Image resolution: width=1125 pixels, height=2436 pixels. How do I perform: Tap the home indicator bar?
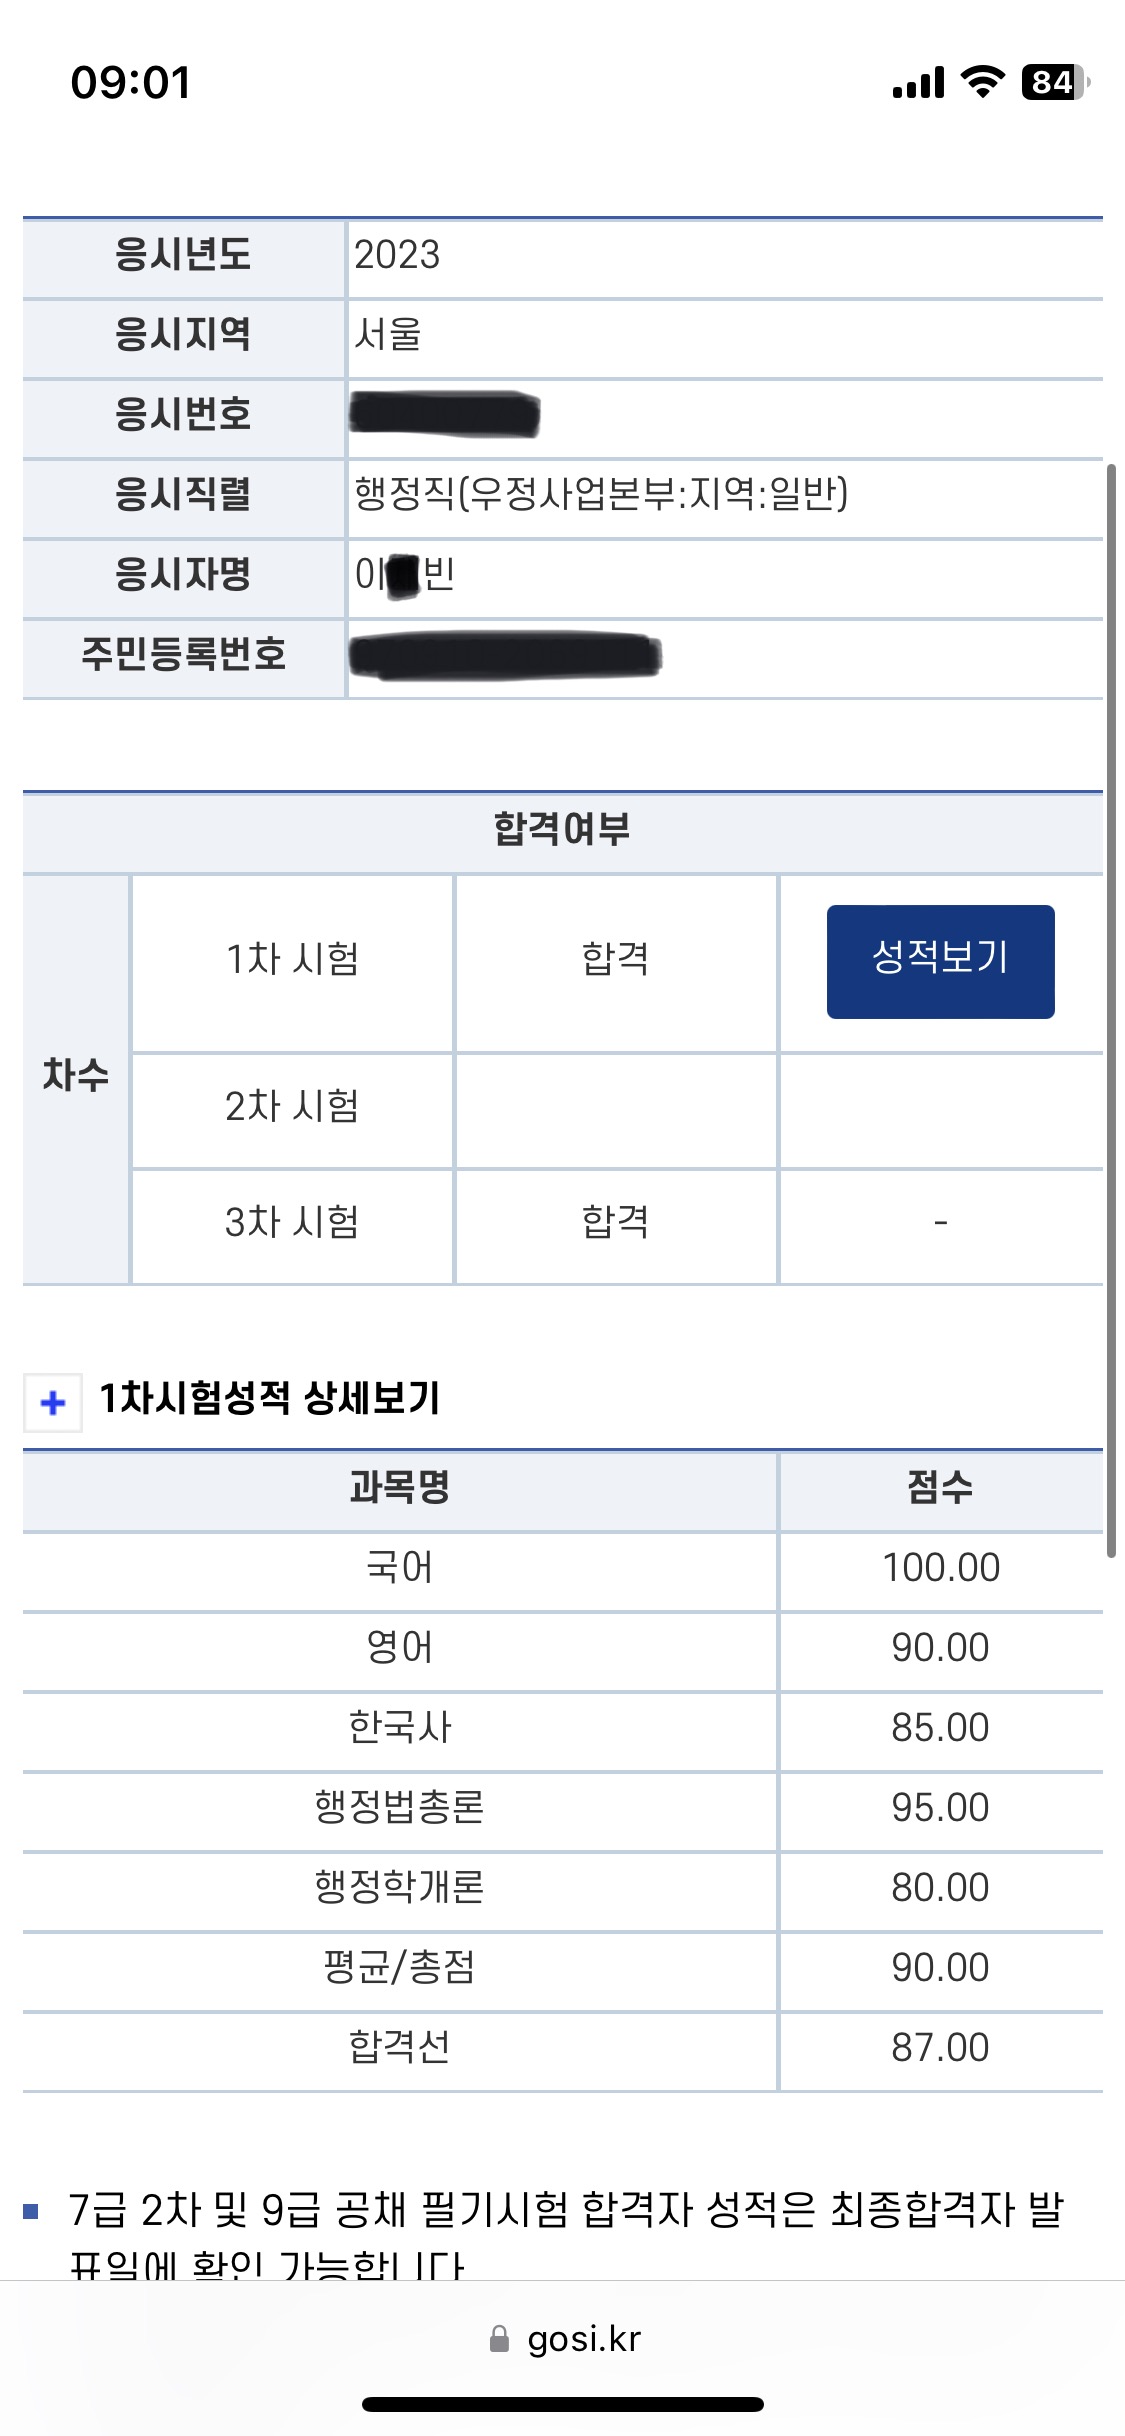[x=562, y=2404]
